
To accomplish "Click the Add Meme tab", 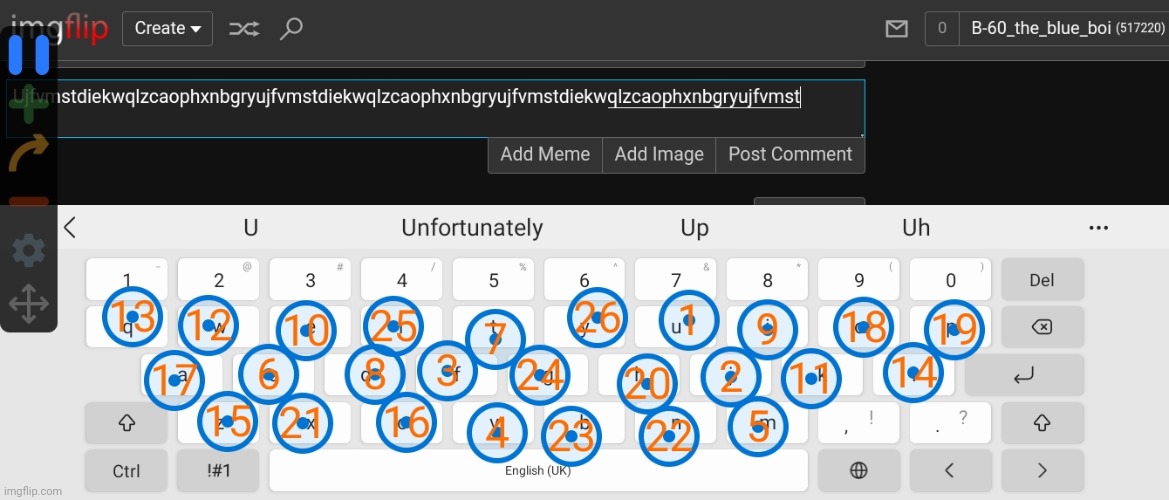I will [545, 154].
